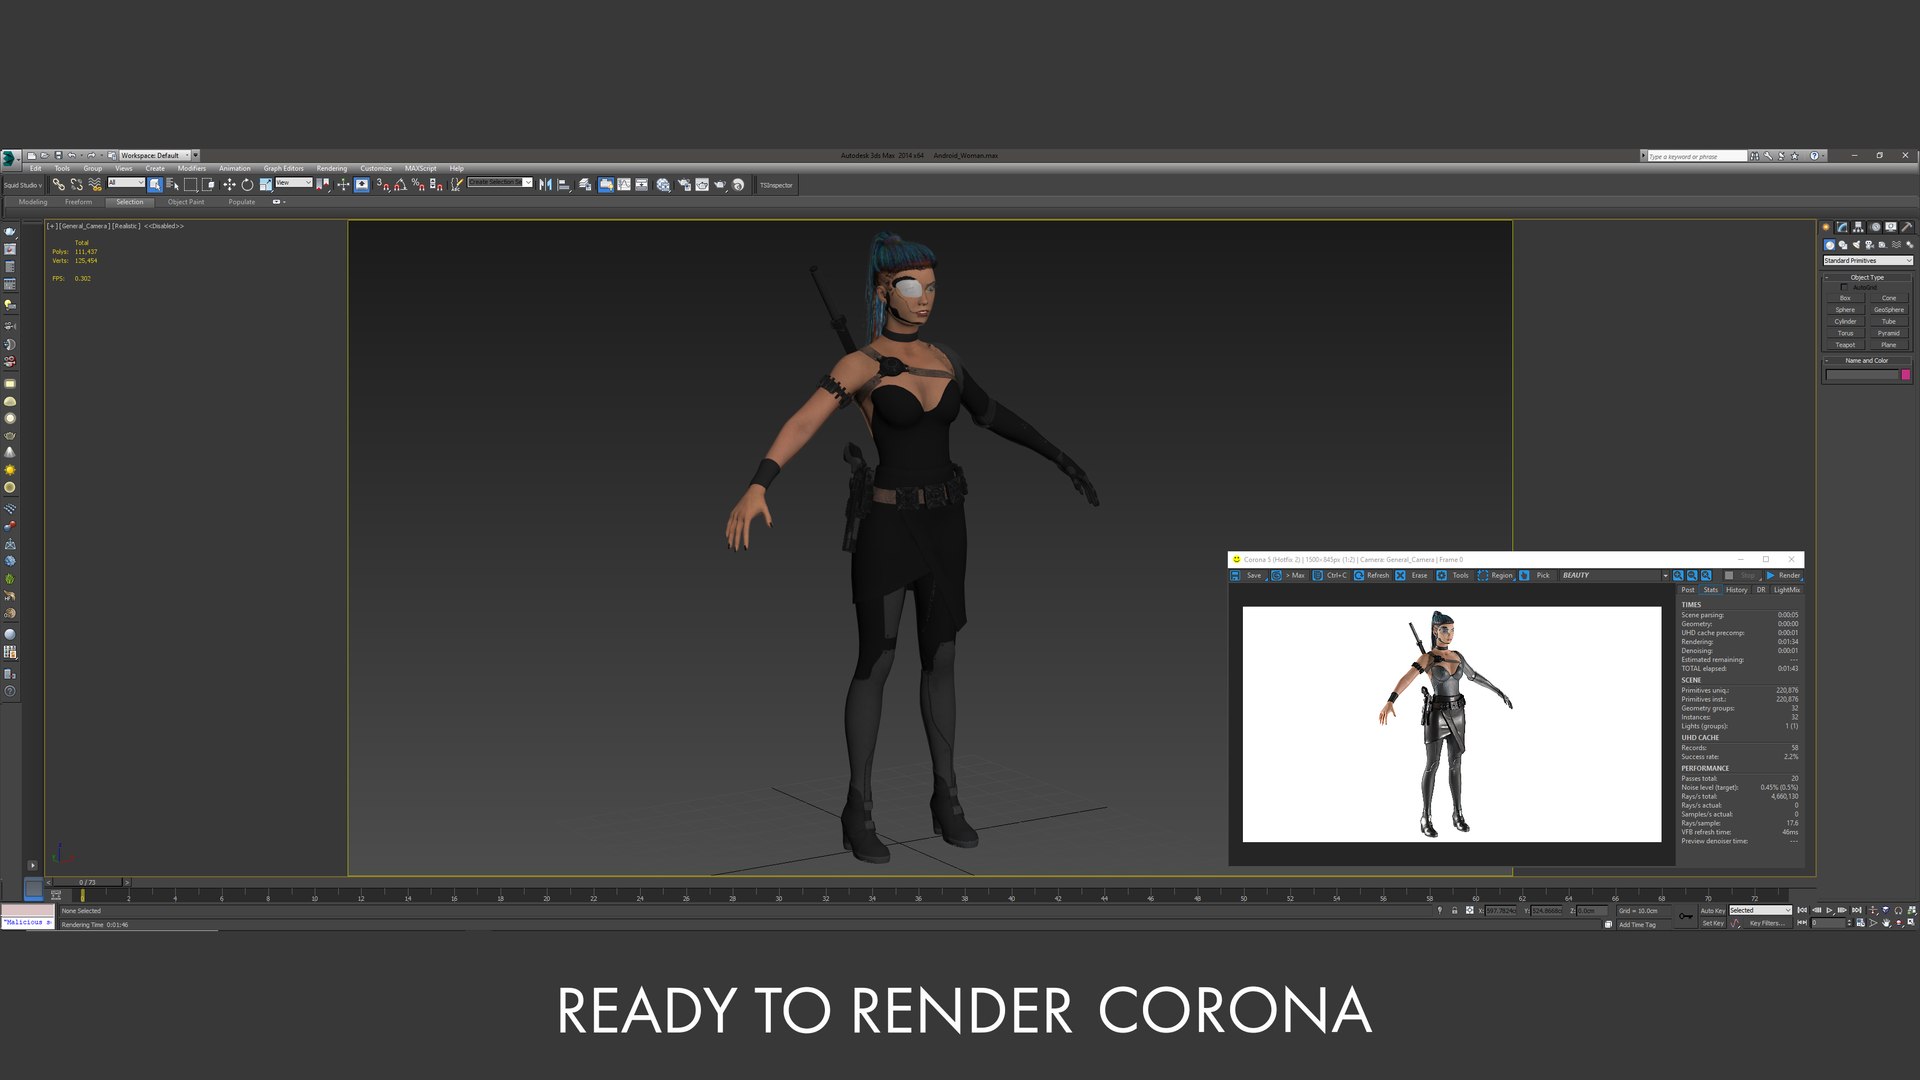Screen dimensions: 1920x1080
Task: Open the Hierarchy panel tab icon
Action: point(1858,227)
